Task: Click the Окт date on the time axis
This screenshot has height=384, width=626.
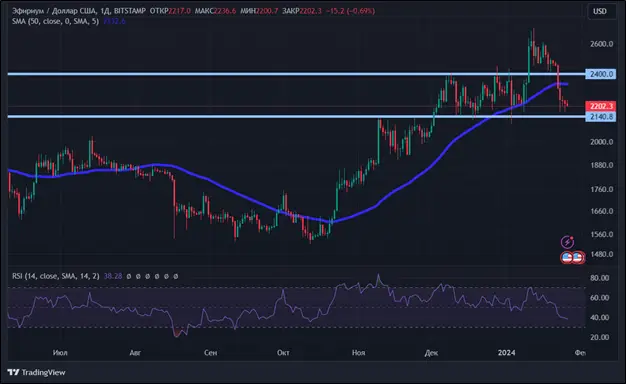Action: (283, 353)
